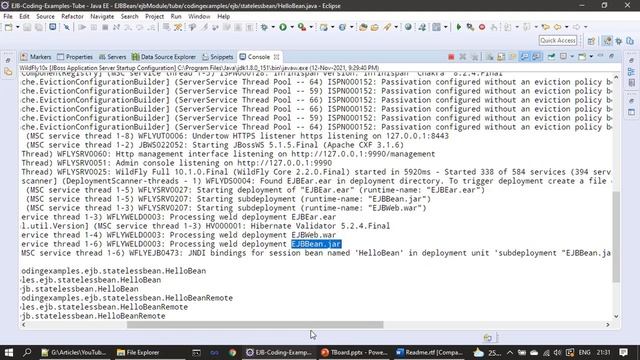Open the Project menu
The image size is (640, 360).
pos(154,16)
